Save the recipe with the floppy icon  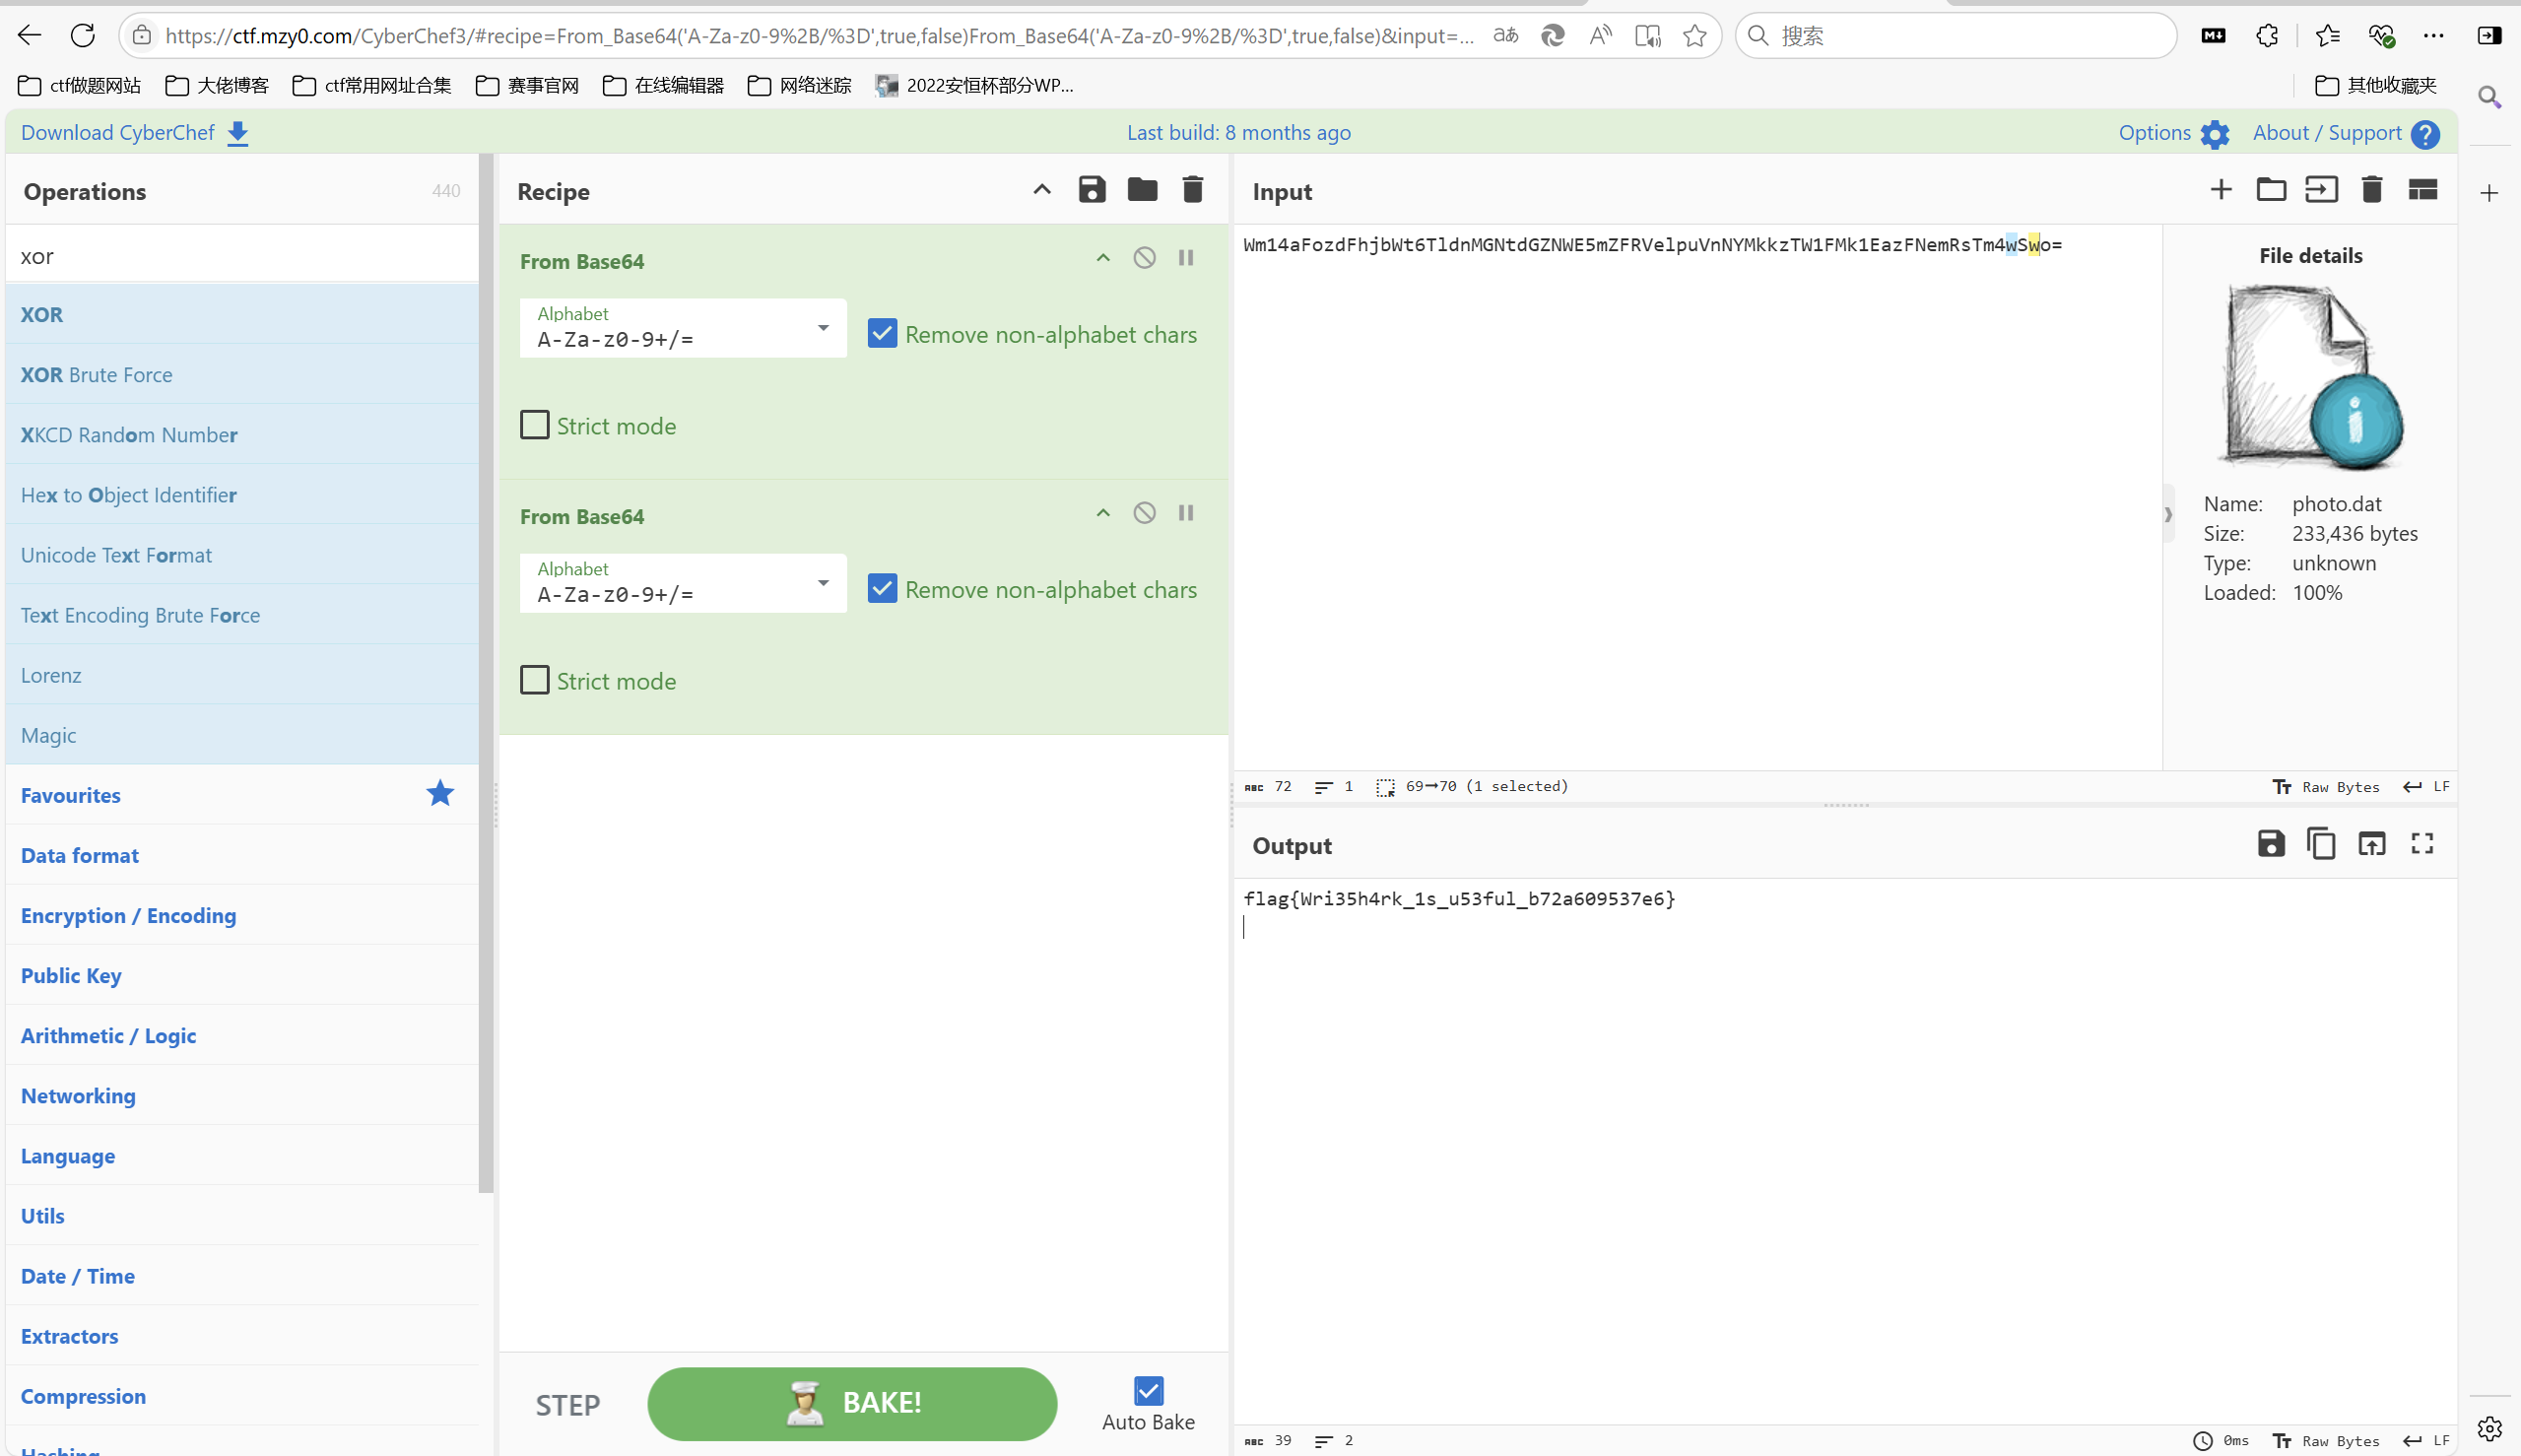(1092, 189)
